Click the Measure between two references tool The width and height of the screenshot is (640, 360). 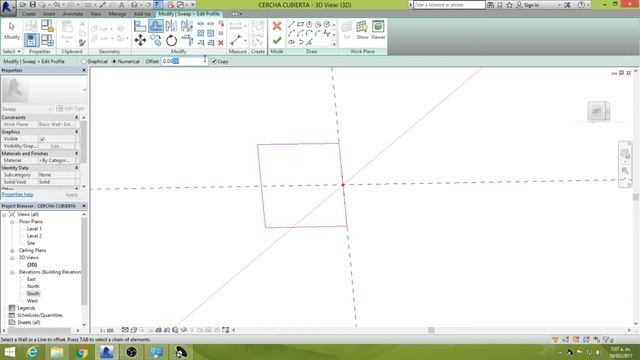click(236, 40)
